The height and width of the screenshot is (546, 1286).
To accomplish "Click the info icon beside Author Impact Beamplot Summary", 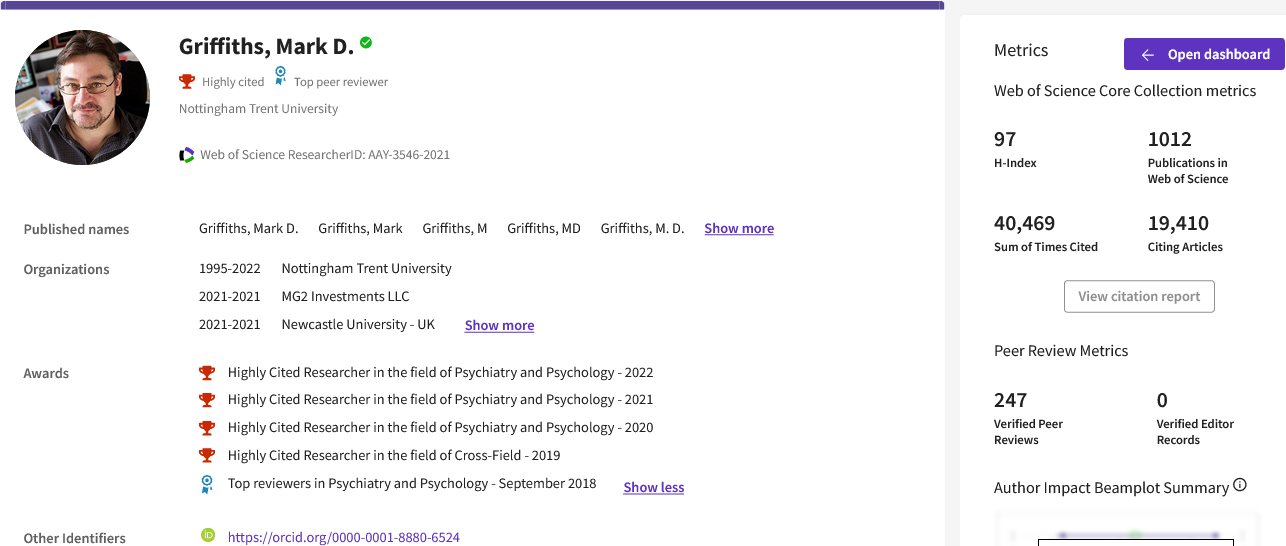I will (1240, 486).
